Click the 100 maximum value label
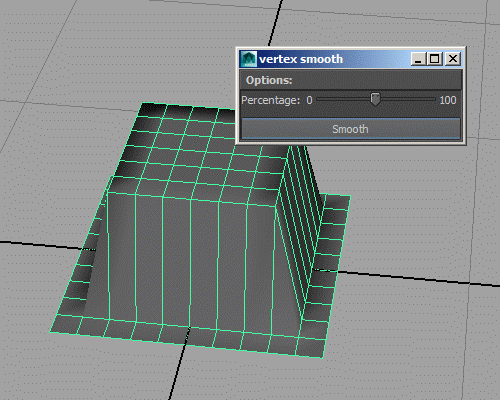This screenshot has width=500, height=400. (x=448, y=100)
